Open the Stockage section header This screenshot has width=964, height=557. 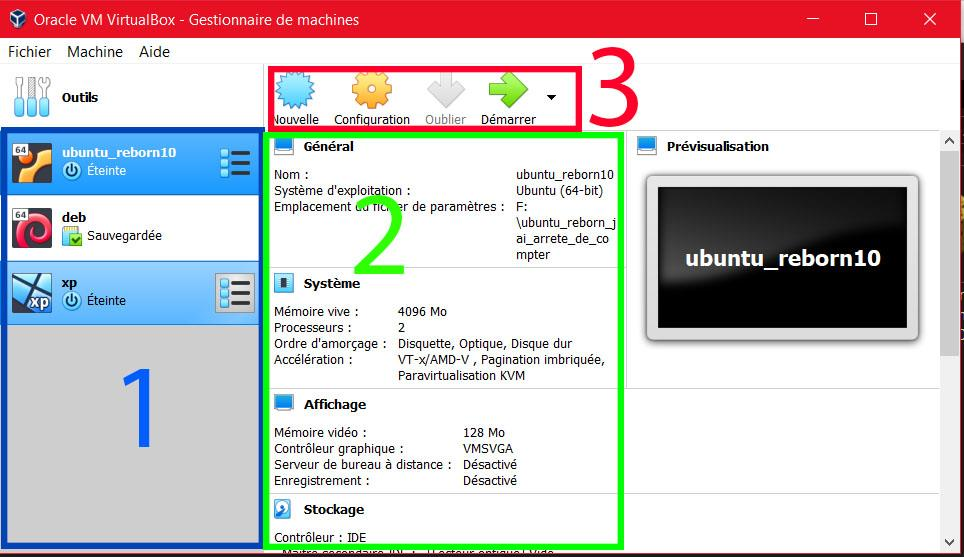click(334, 510)
